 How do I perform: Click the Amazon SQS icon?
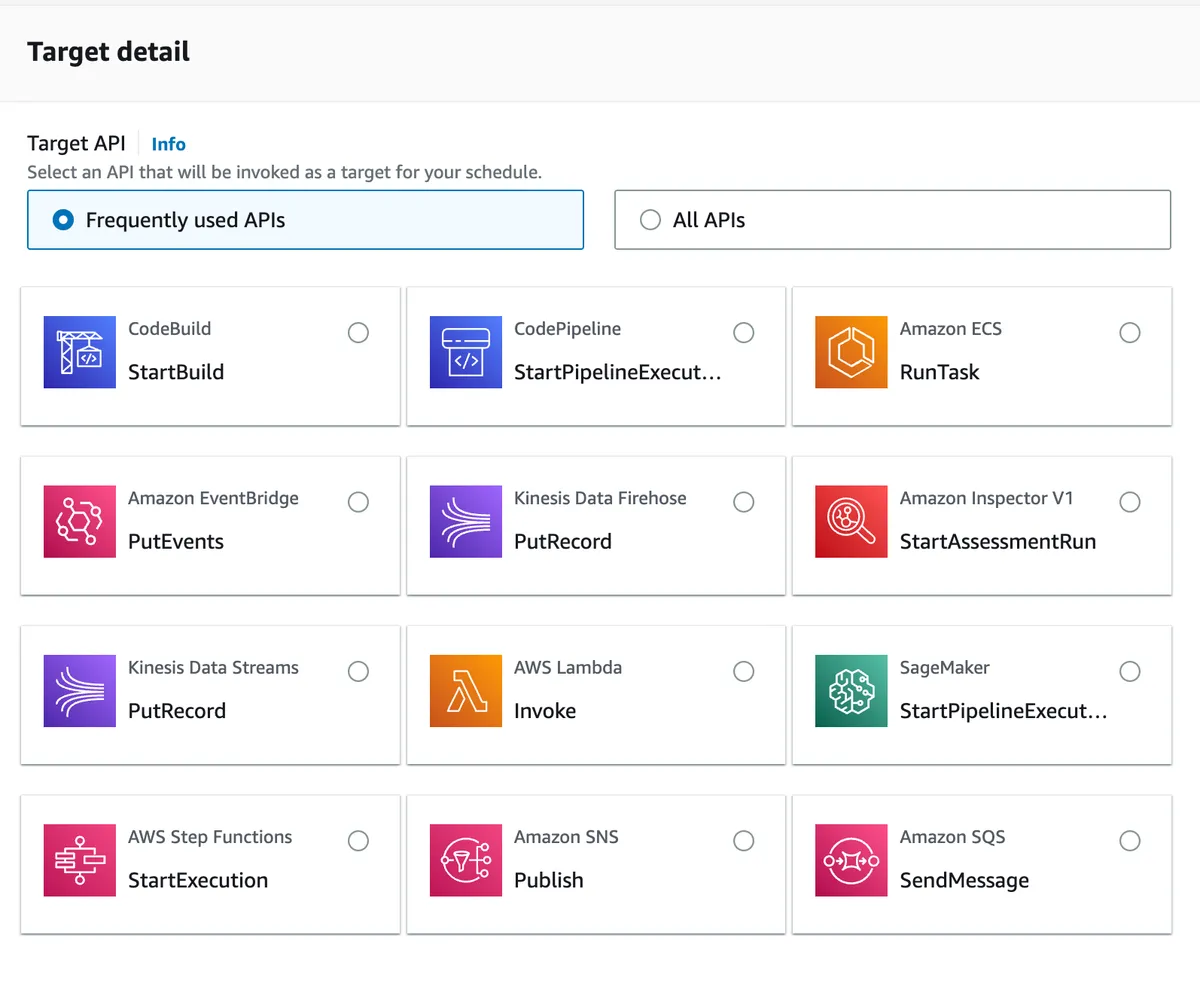851,860
